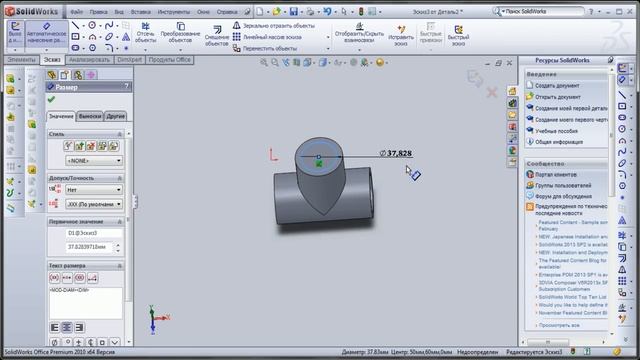Open the Инструменты menu
Image resolution: width=640 pixels, height=360 pixels.
(173, 12)
